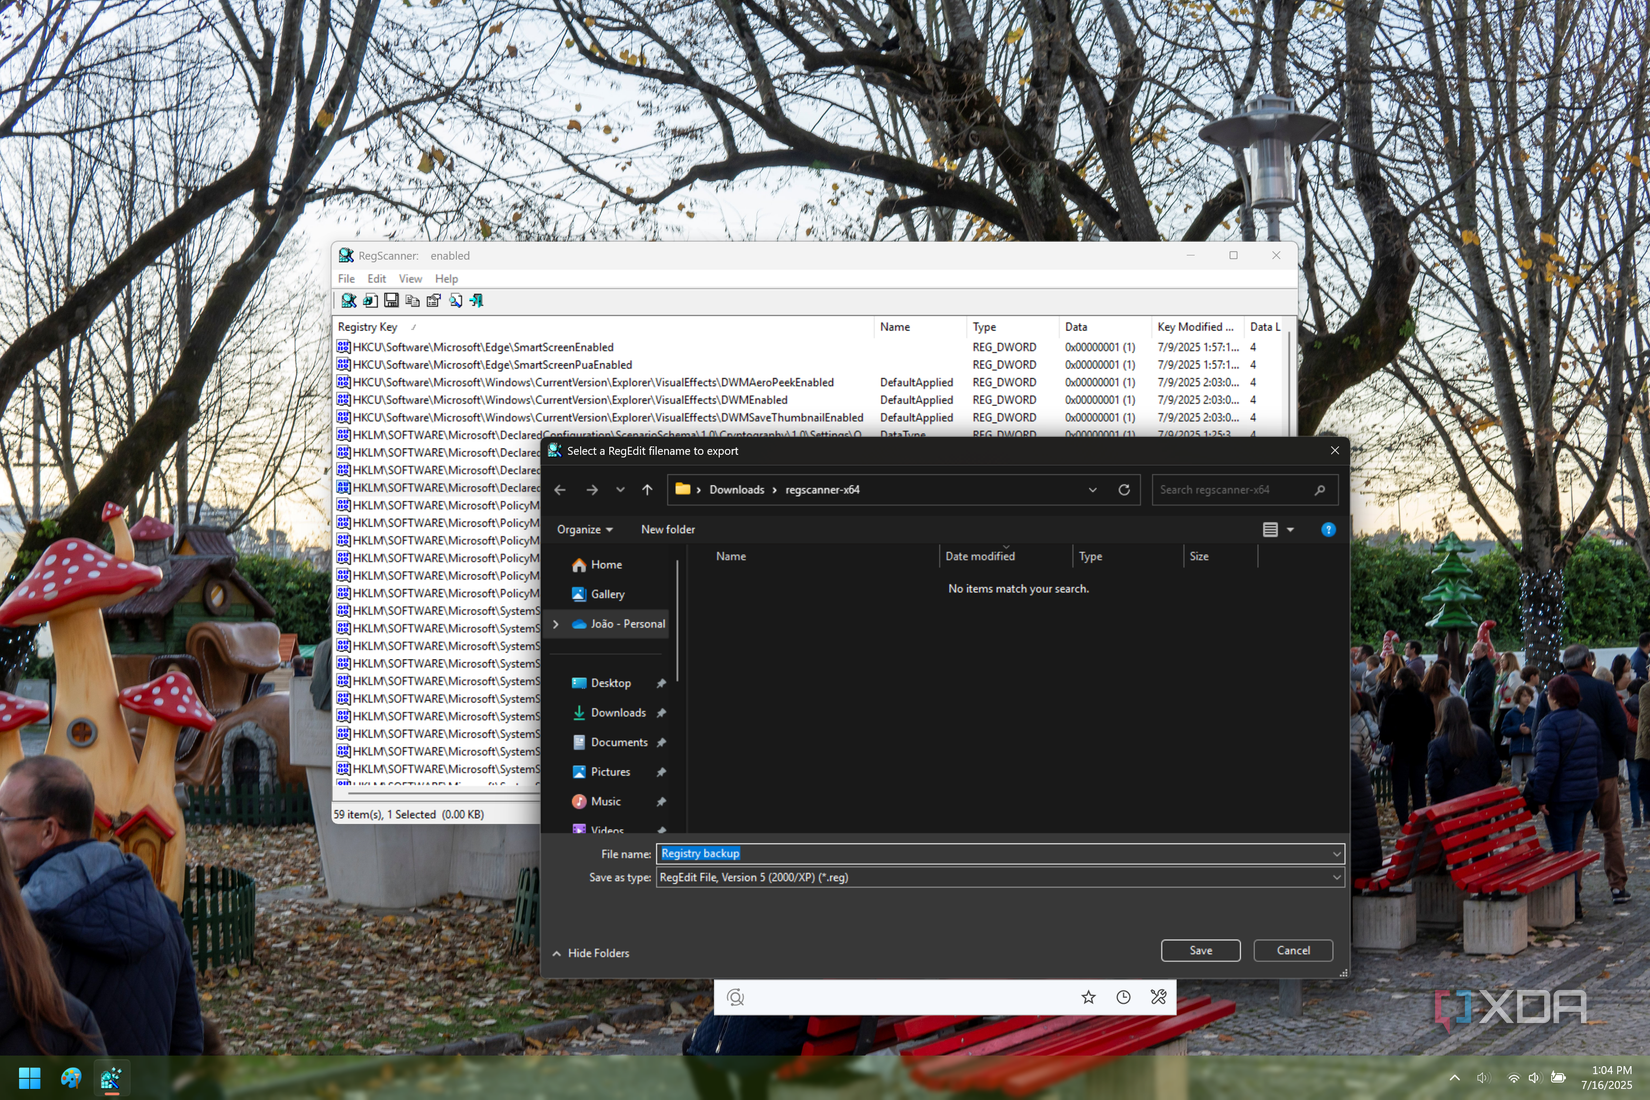Click the Save selected items floppy disk icon

click(391, 300)
